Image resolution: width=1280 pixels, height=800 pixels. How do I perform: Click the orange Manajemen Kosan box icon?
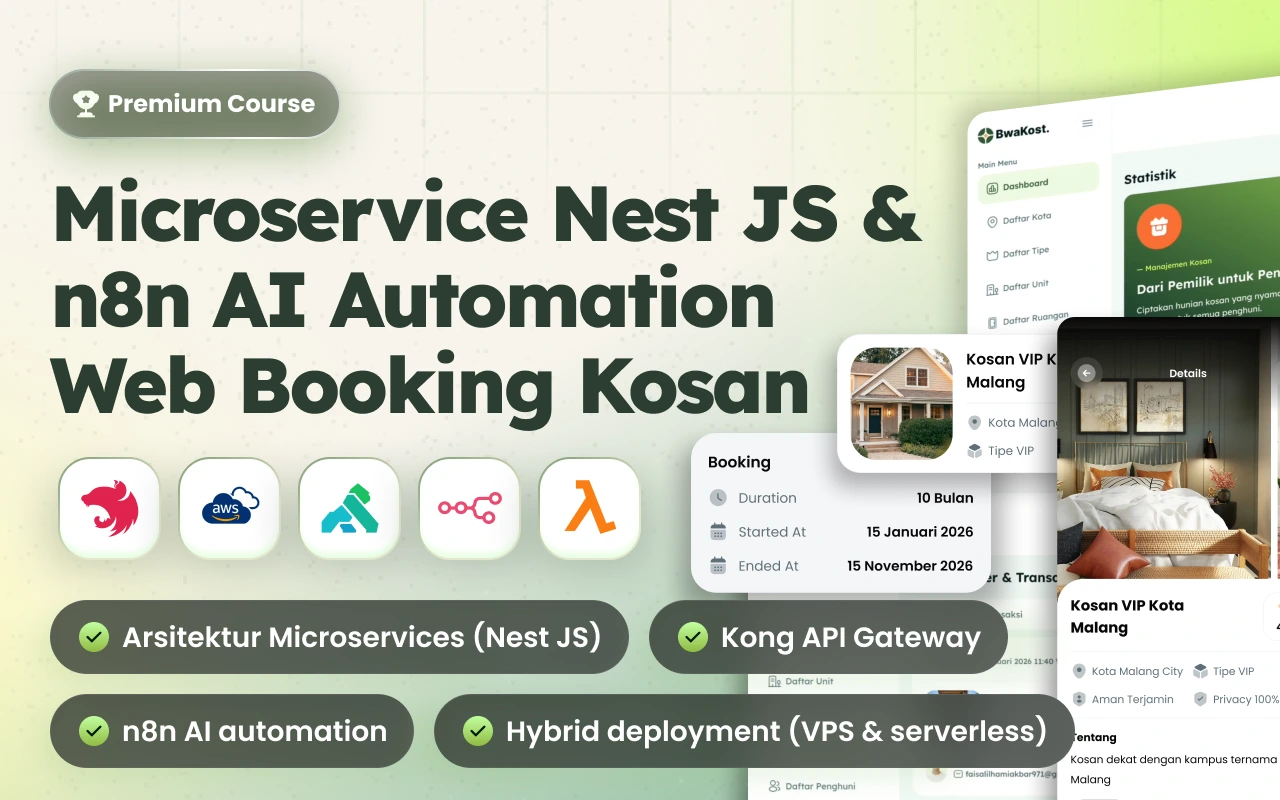(1157, 226)
